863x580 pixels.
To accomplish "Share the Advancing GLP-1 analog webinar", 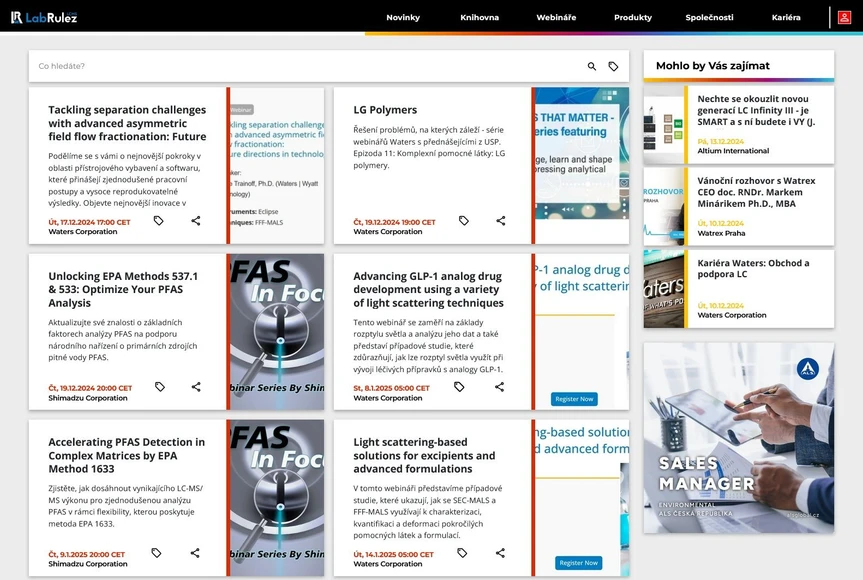I will click(499, 387).
